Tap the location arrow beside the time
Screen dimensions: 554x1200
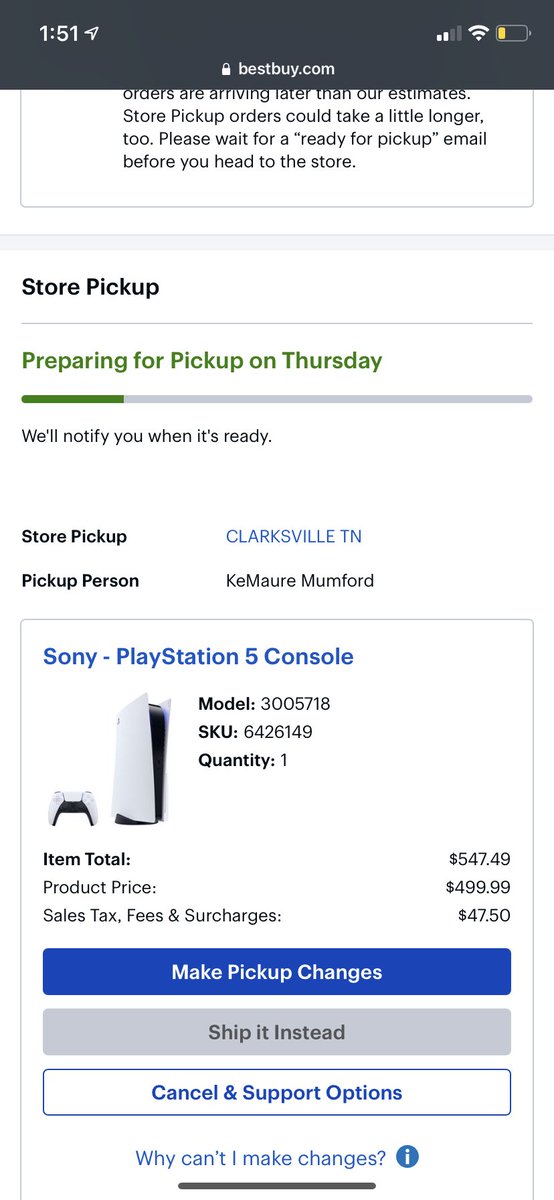click(93, 34)
